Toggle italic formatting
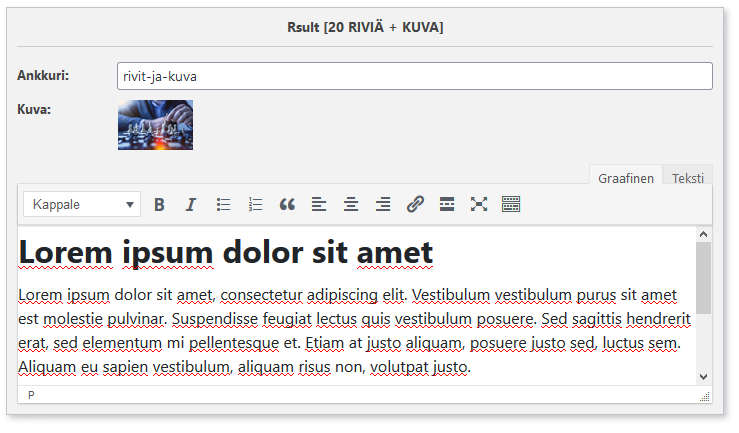This screenshot has height=433, width=739. [x=191, y=204]
